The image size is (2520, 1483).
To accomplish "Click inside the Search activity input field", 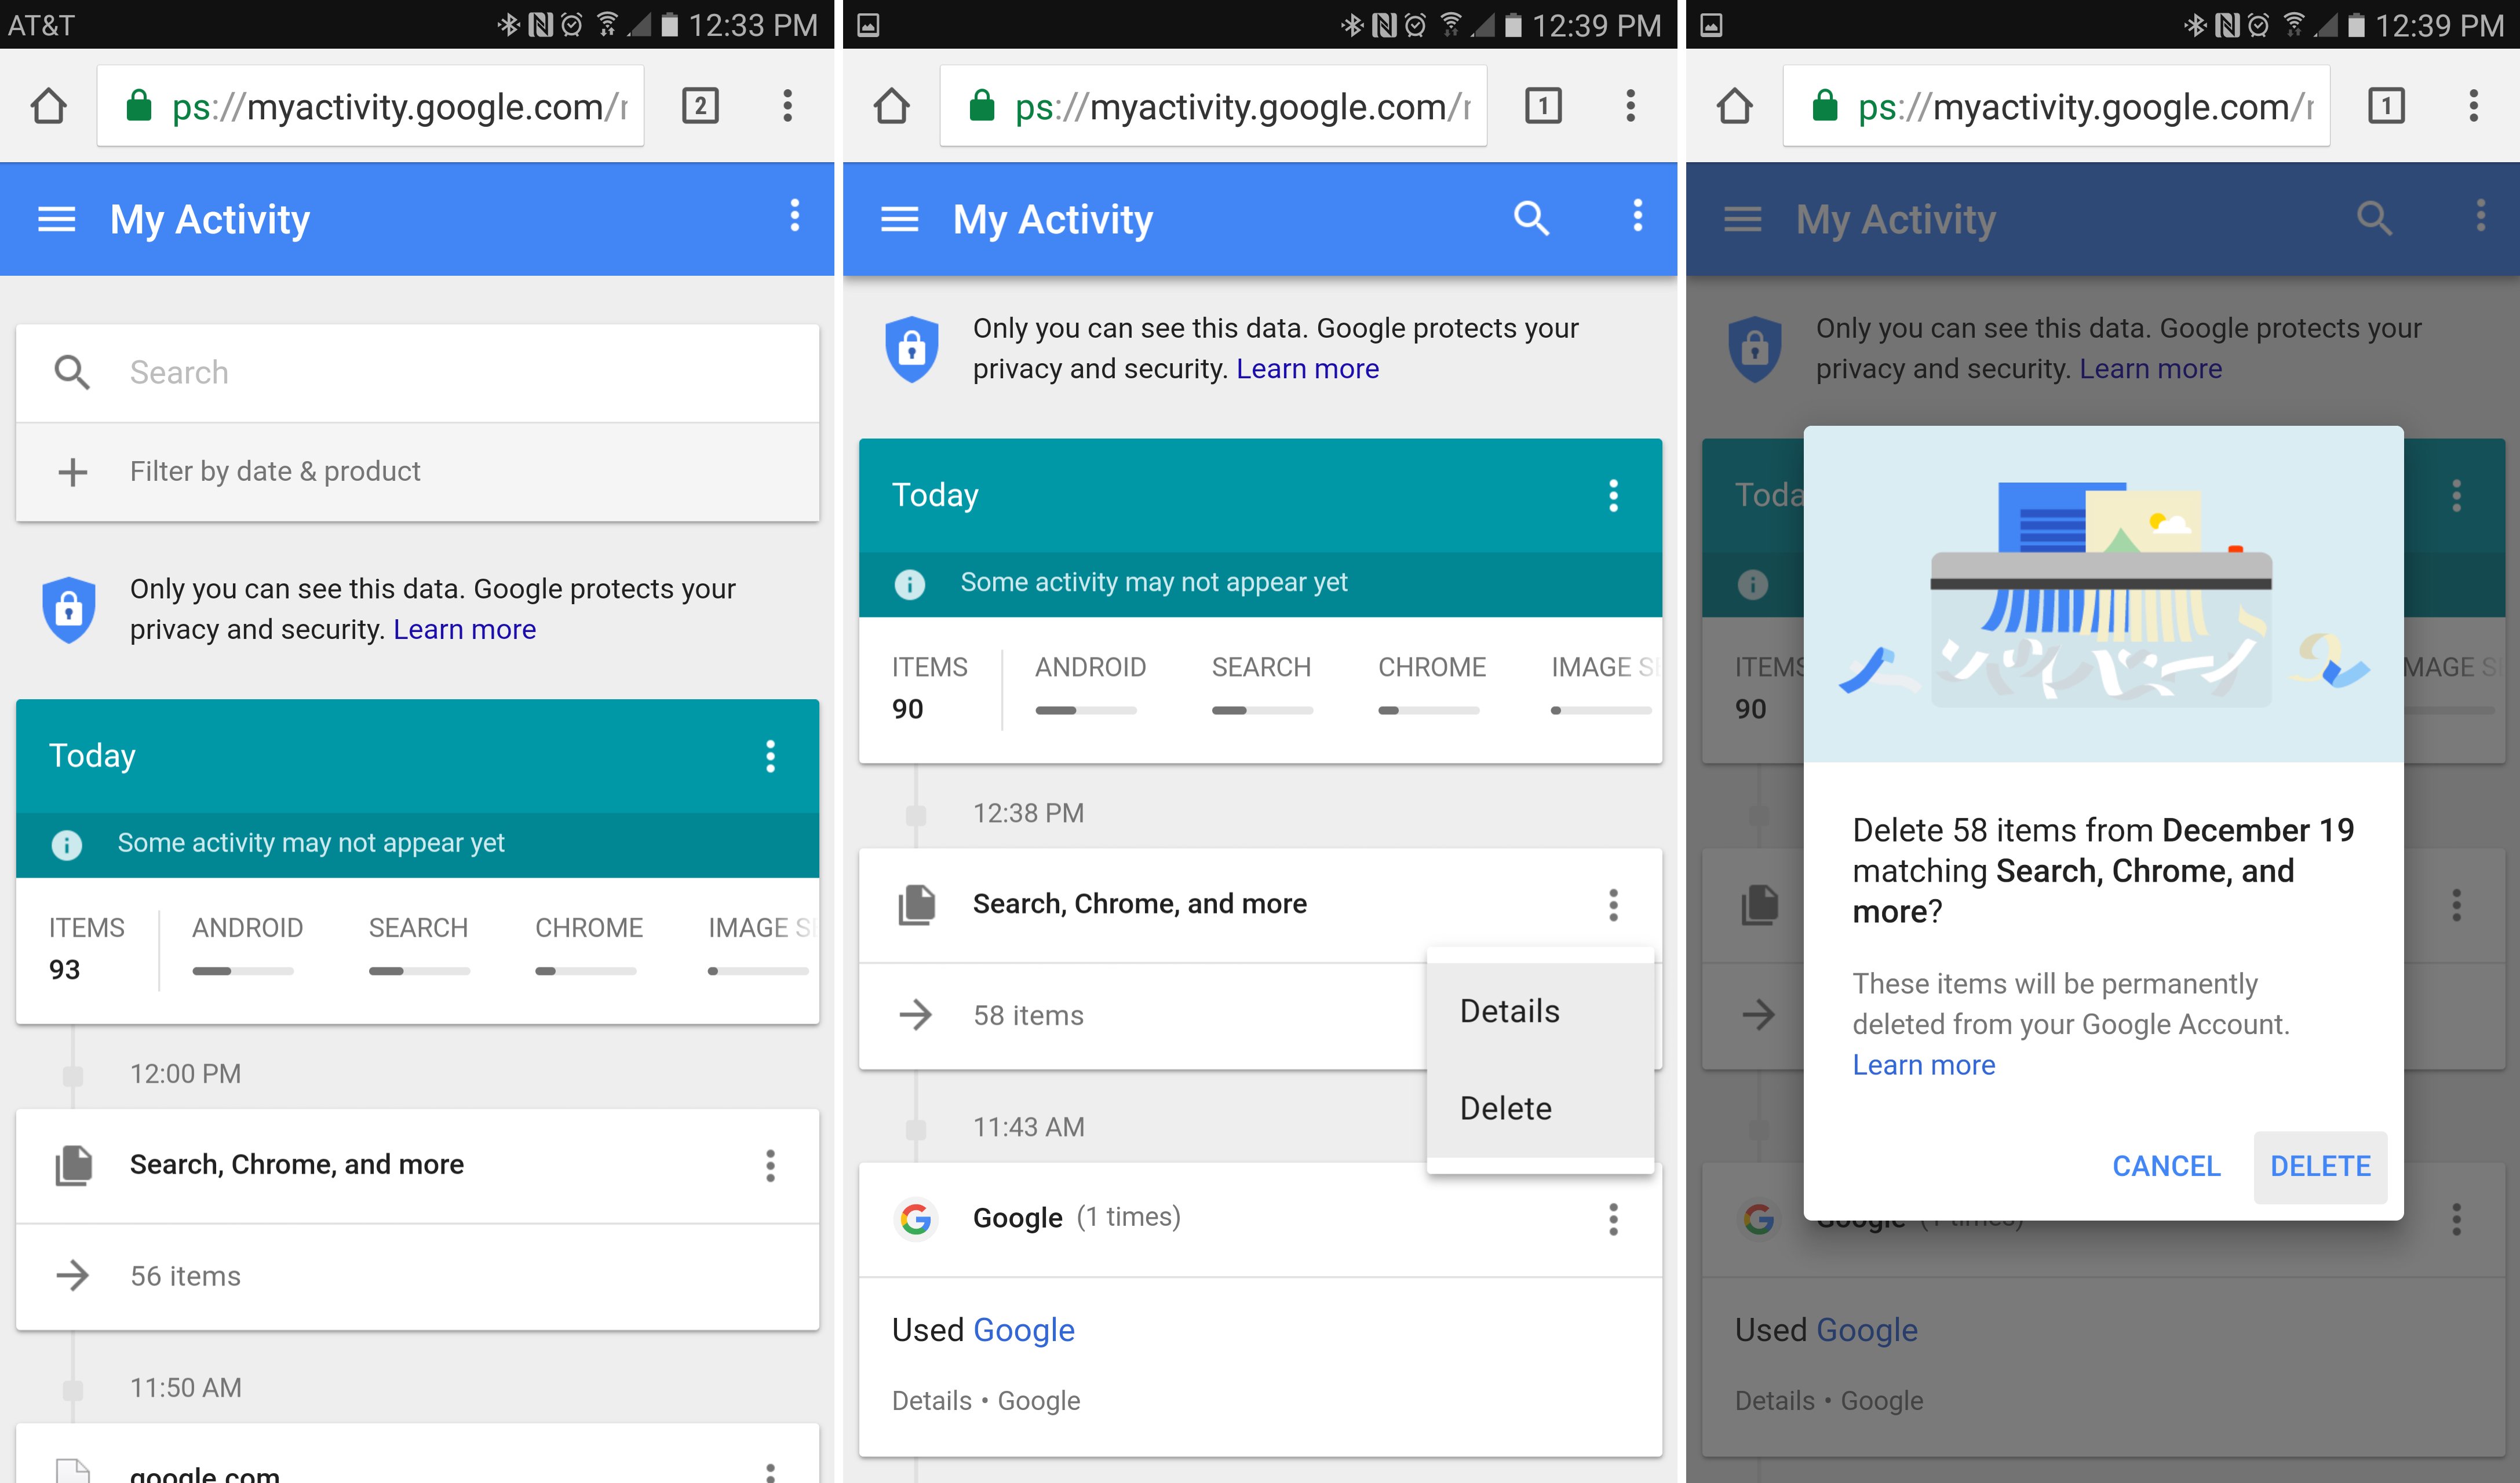I will (400, 372).
